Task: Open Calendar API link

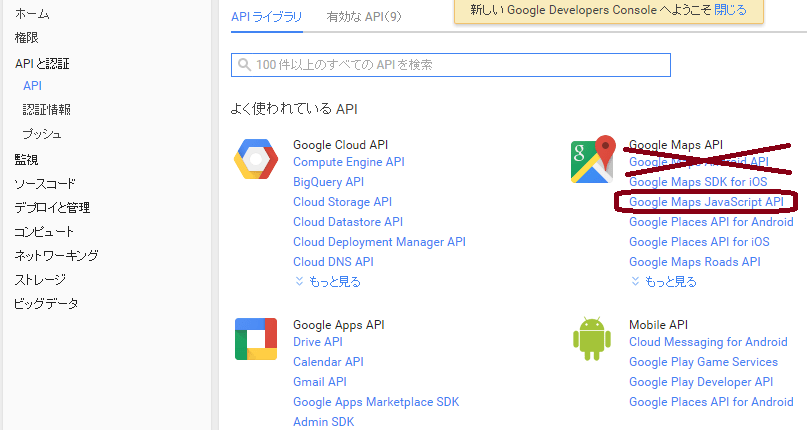Action: pos(328,362)
